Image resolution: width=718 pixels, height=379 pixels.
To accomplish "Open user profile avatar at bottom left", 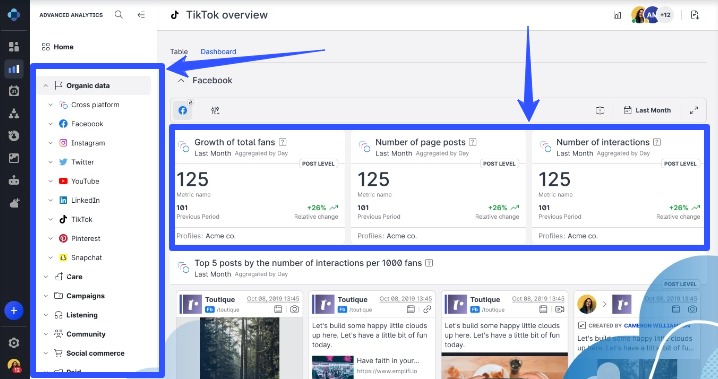I will (x=14, y=366).
